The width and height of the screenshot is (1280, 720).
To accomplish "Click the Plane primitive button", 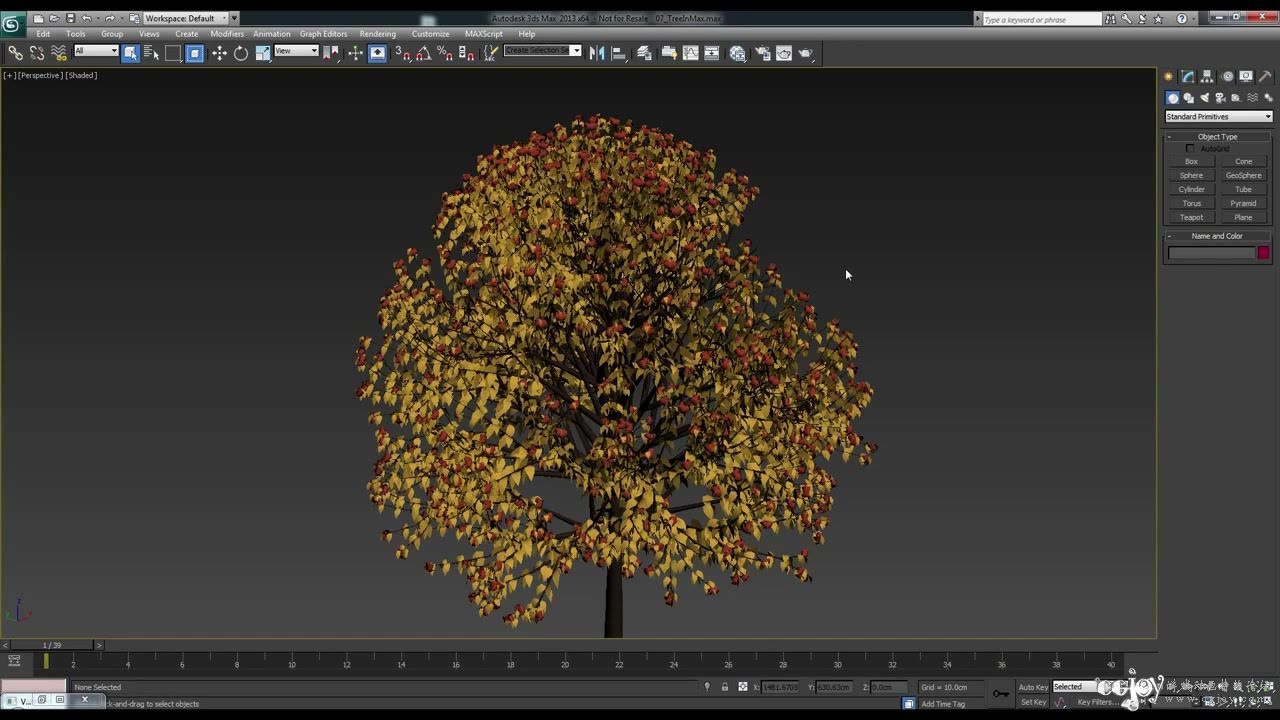I will pos(1244,217).
